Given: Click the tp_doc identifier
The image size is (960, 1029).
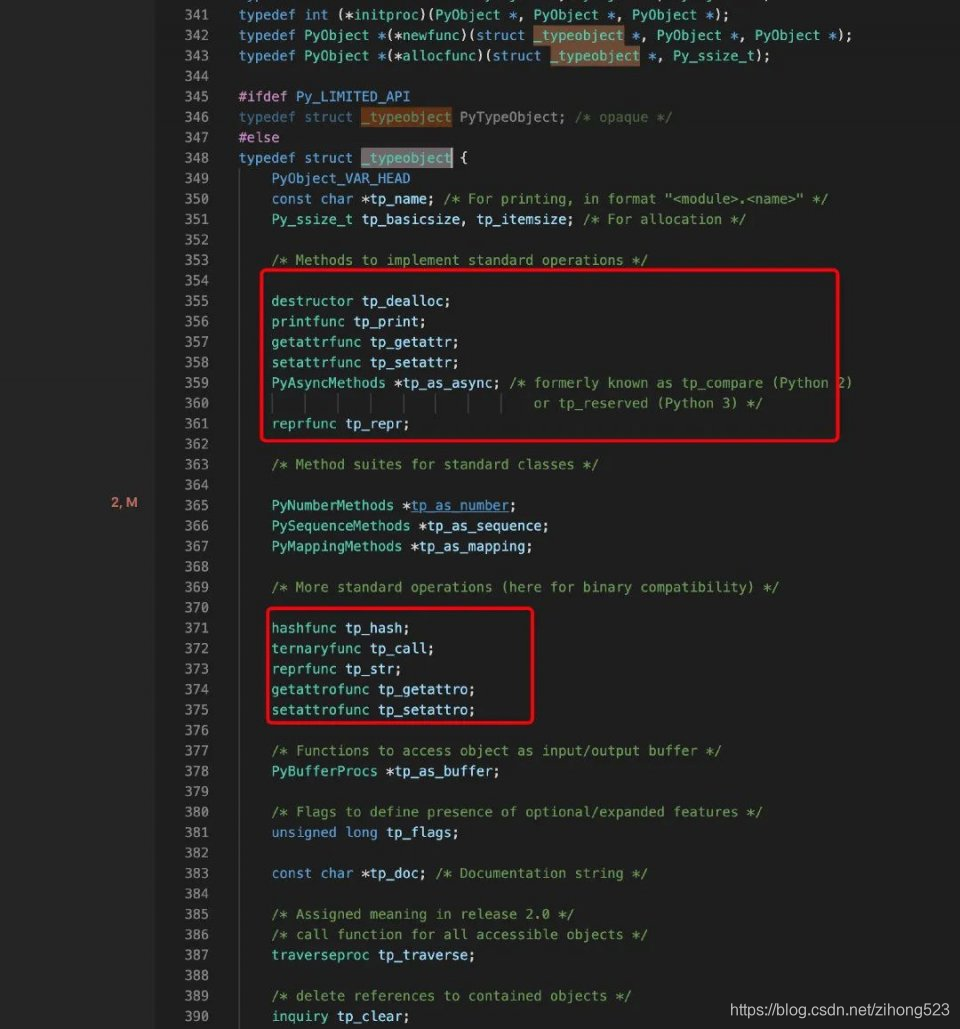Looking at the screenshot, I should (x=394, y=873).
